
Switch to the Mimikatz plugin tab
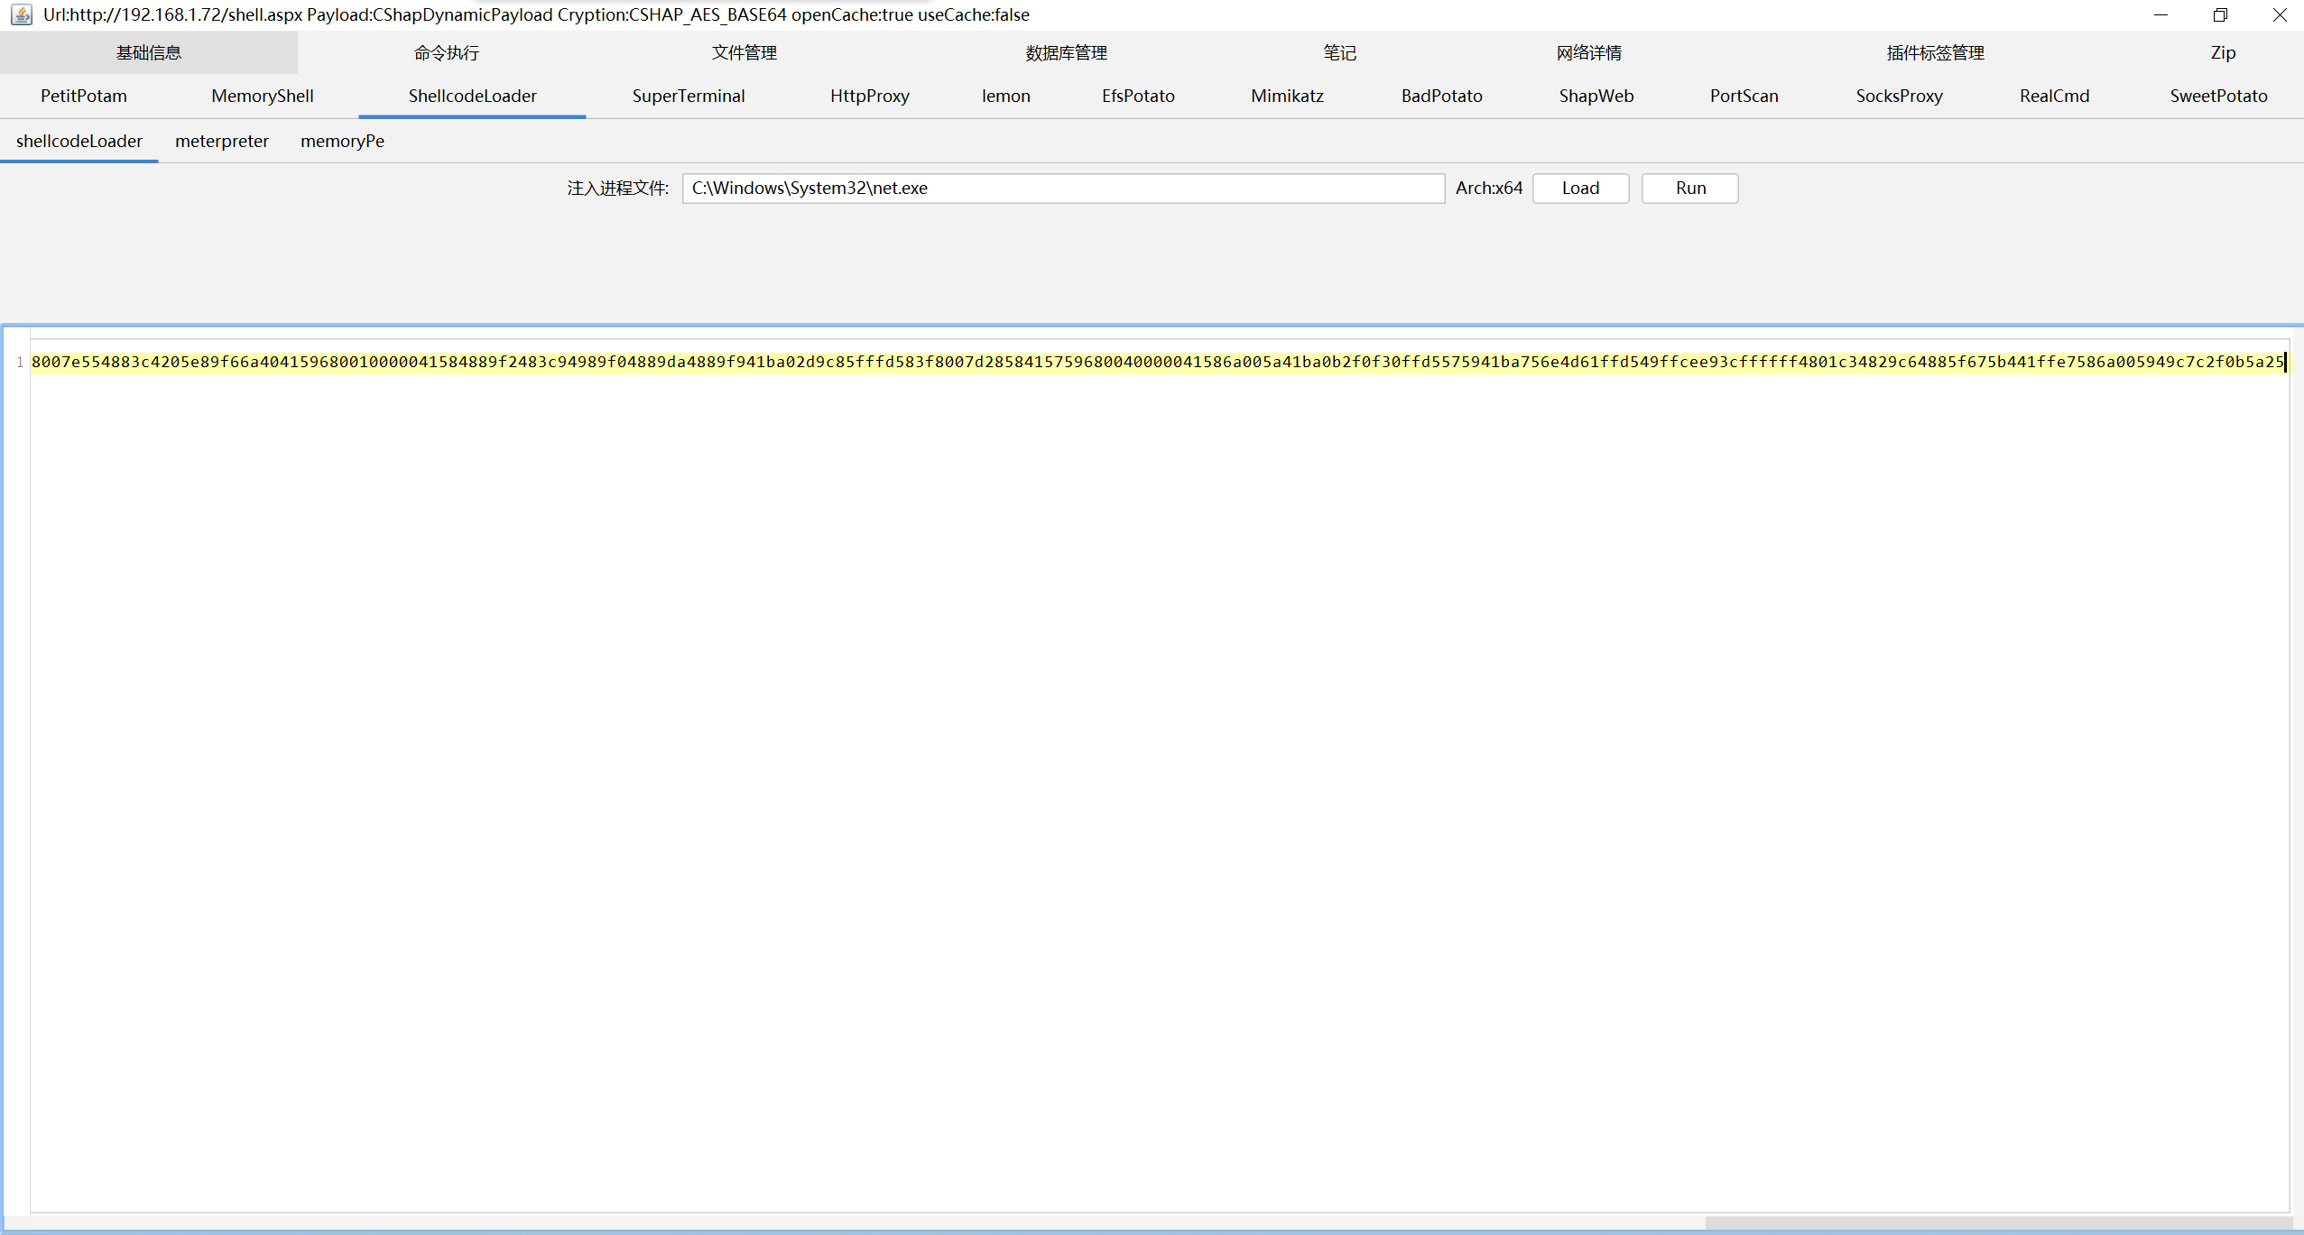click(x=1286, y=96)
